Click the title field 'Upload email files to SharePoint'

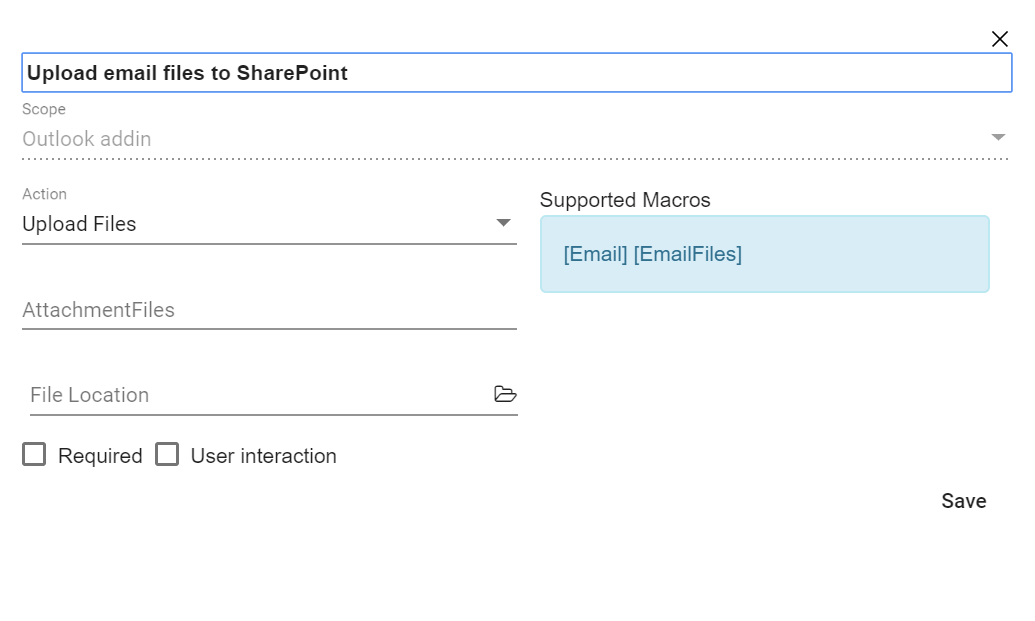pyautogui.click(x=516, y=73)
